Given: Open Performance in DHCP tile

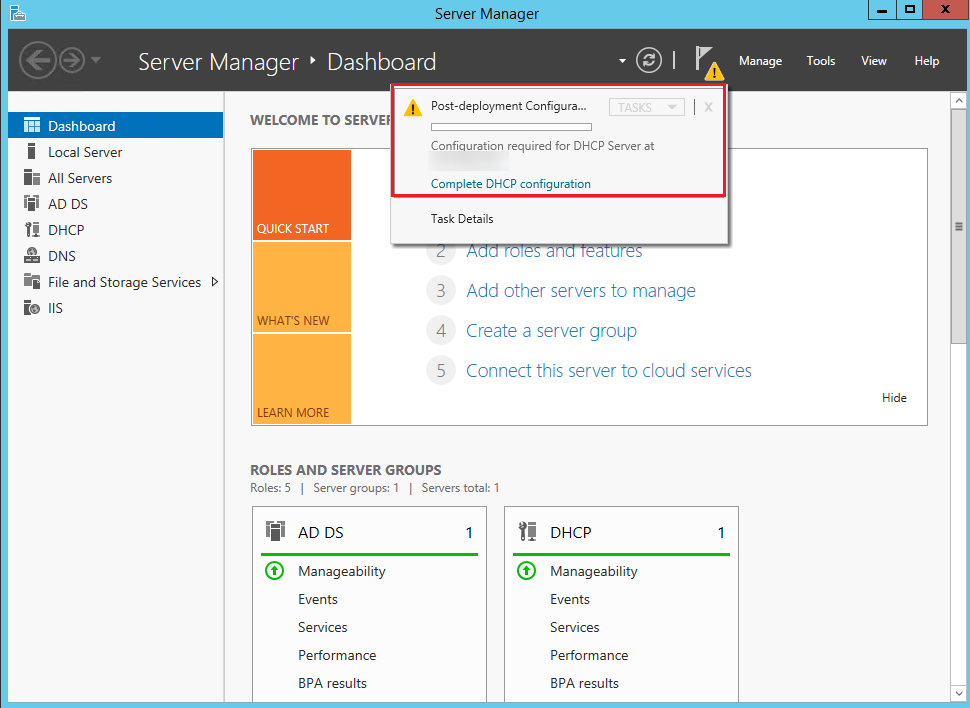Looking at the screenshot, I should pos(589,655).
